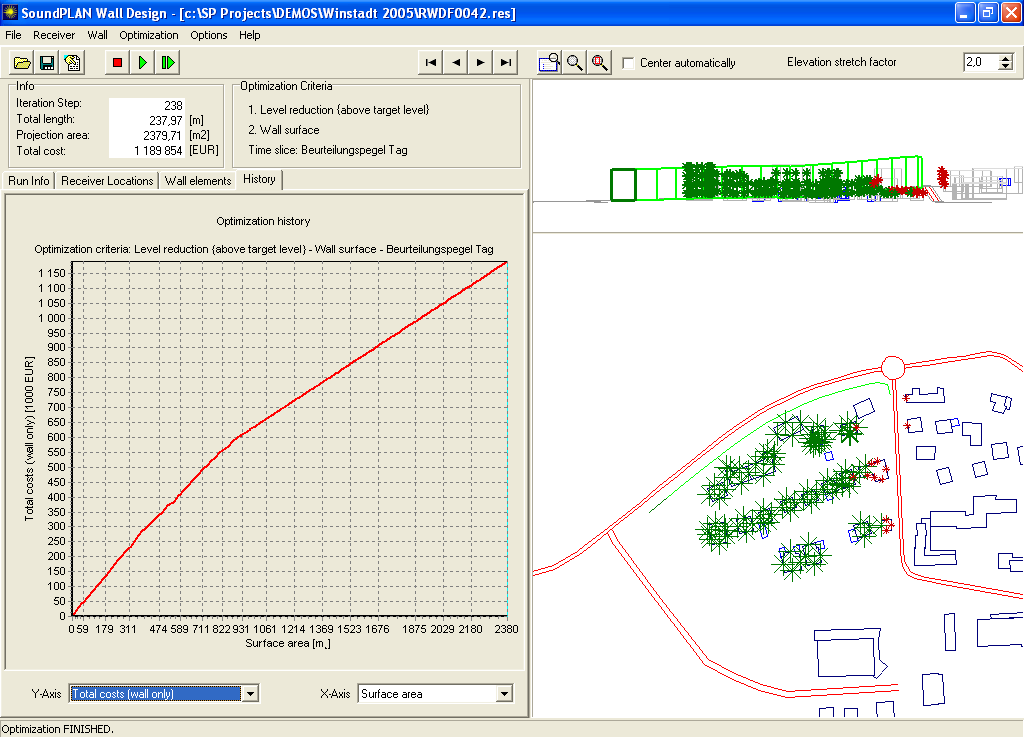Expand the Y-Axis dropdown
This screenshot has height=738, width=1028.
(250, 693)
